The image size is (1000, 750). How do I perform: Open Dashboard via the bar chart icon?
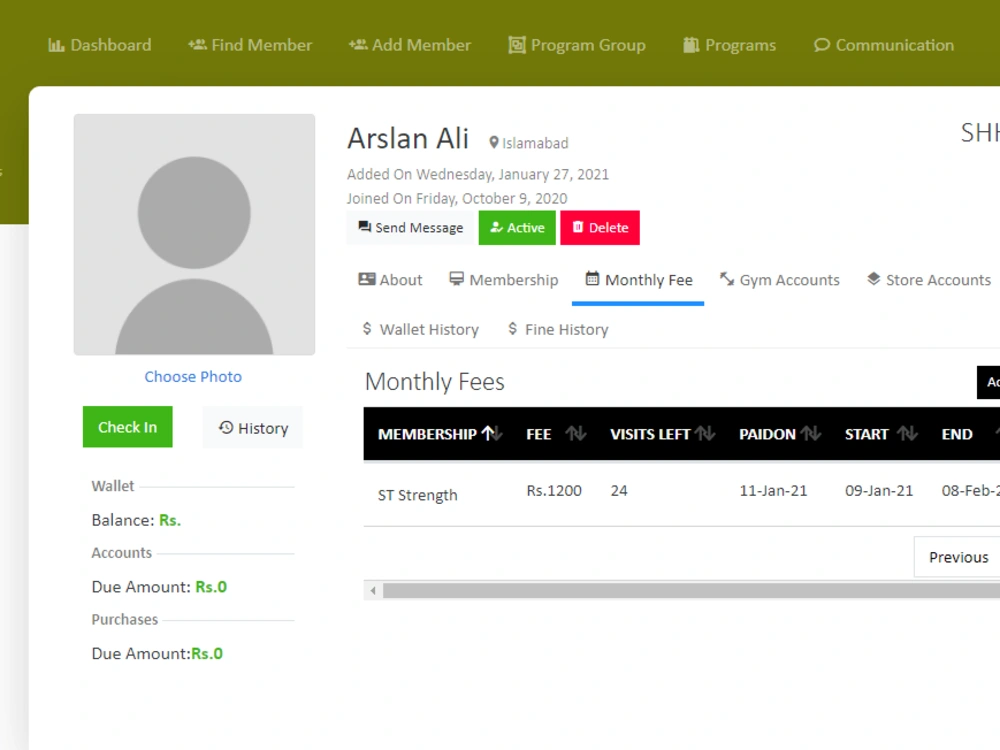pos(58,44)
